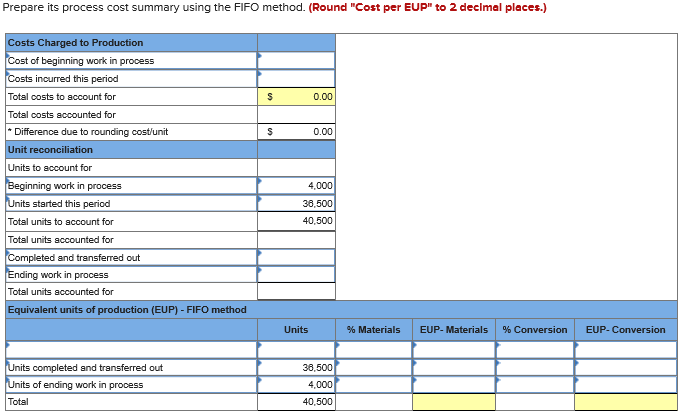The image size is (681, 411).
Task: Click EUP- Conversion for units of ending work in process
Action: point(626,384)
